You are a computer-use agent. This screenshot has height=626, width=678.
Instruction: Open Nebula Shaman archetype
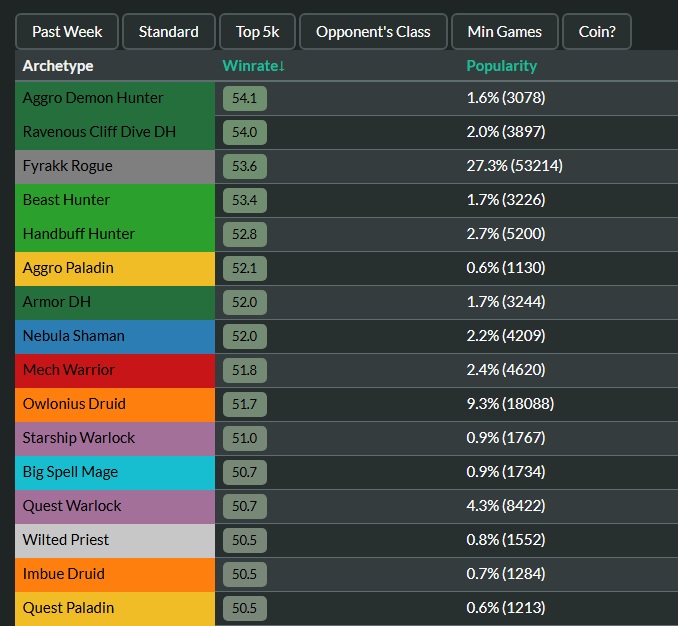[115, 336]
